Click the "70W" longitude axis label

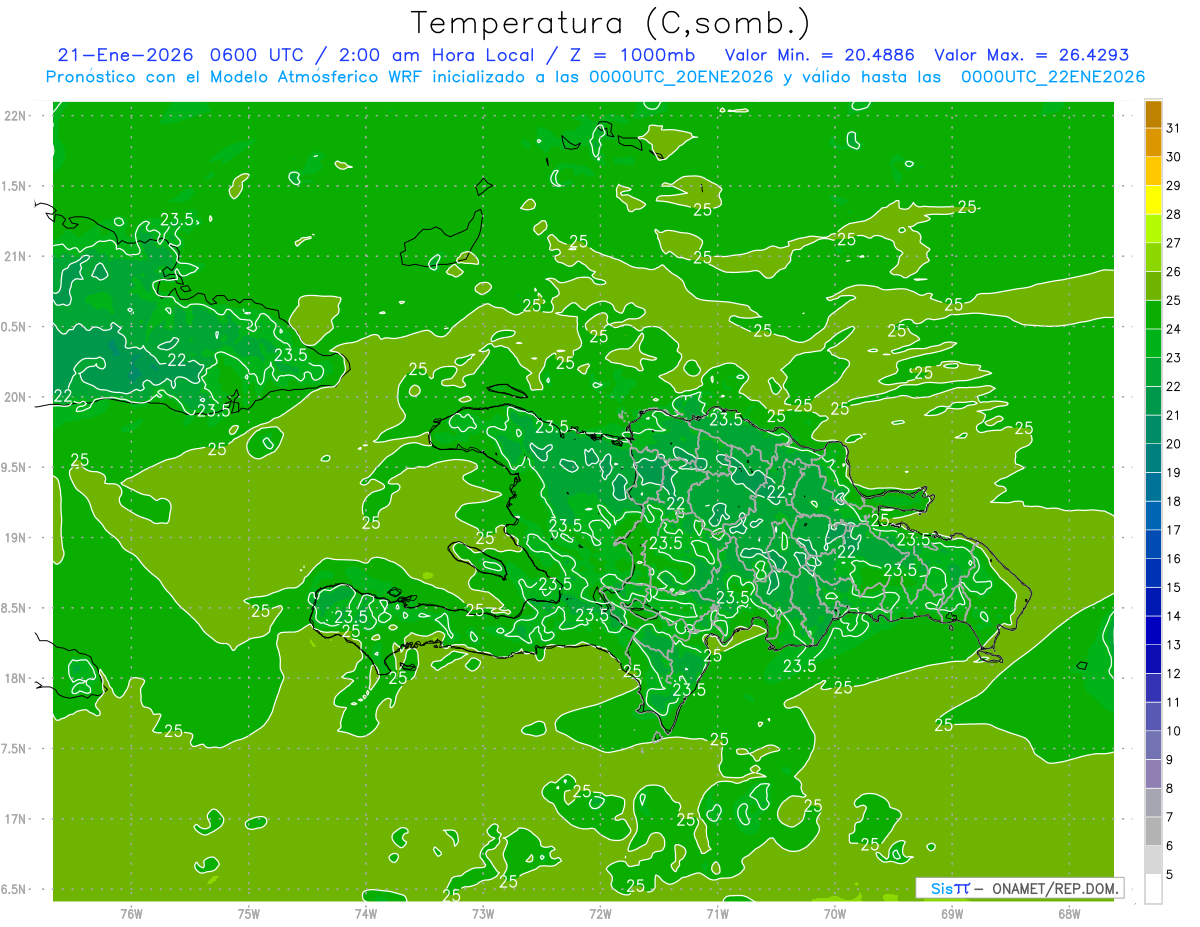coord(835,914)
